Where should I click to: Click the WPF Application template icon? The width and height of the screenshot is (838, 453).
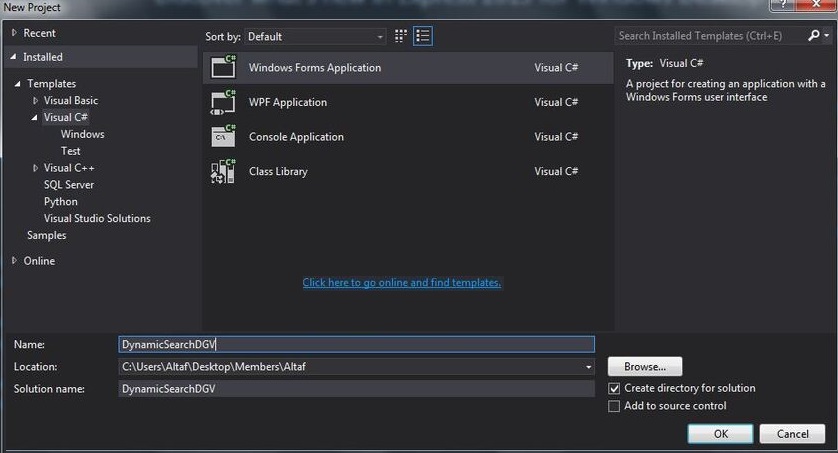point(222,102)
